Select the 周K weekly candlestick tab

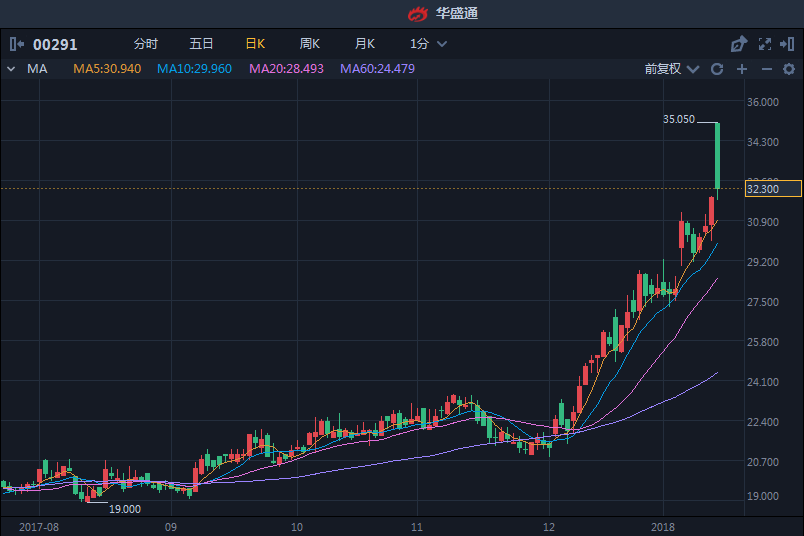point(310,44)
